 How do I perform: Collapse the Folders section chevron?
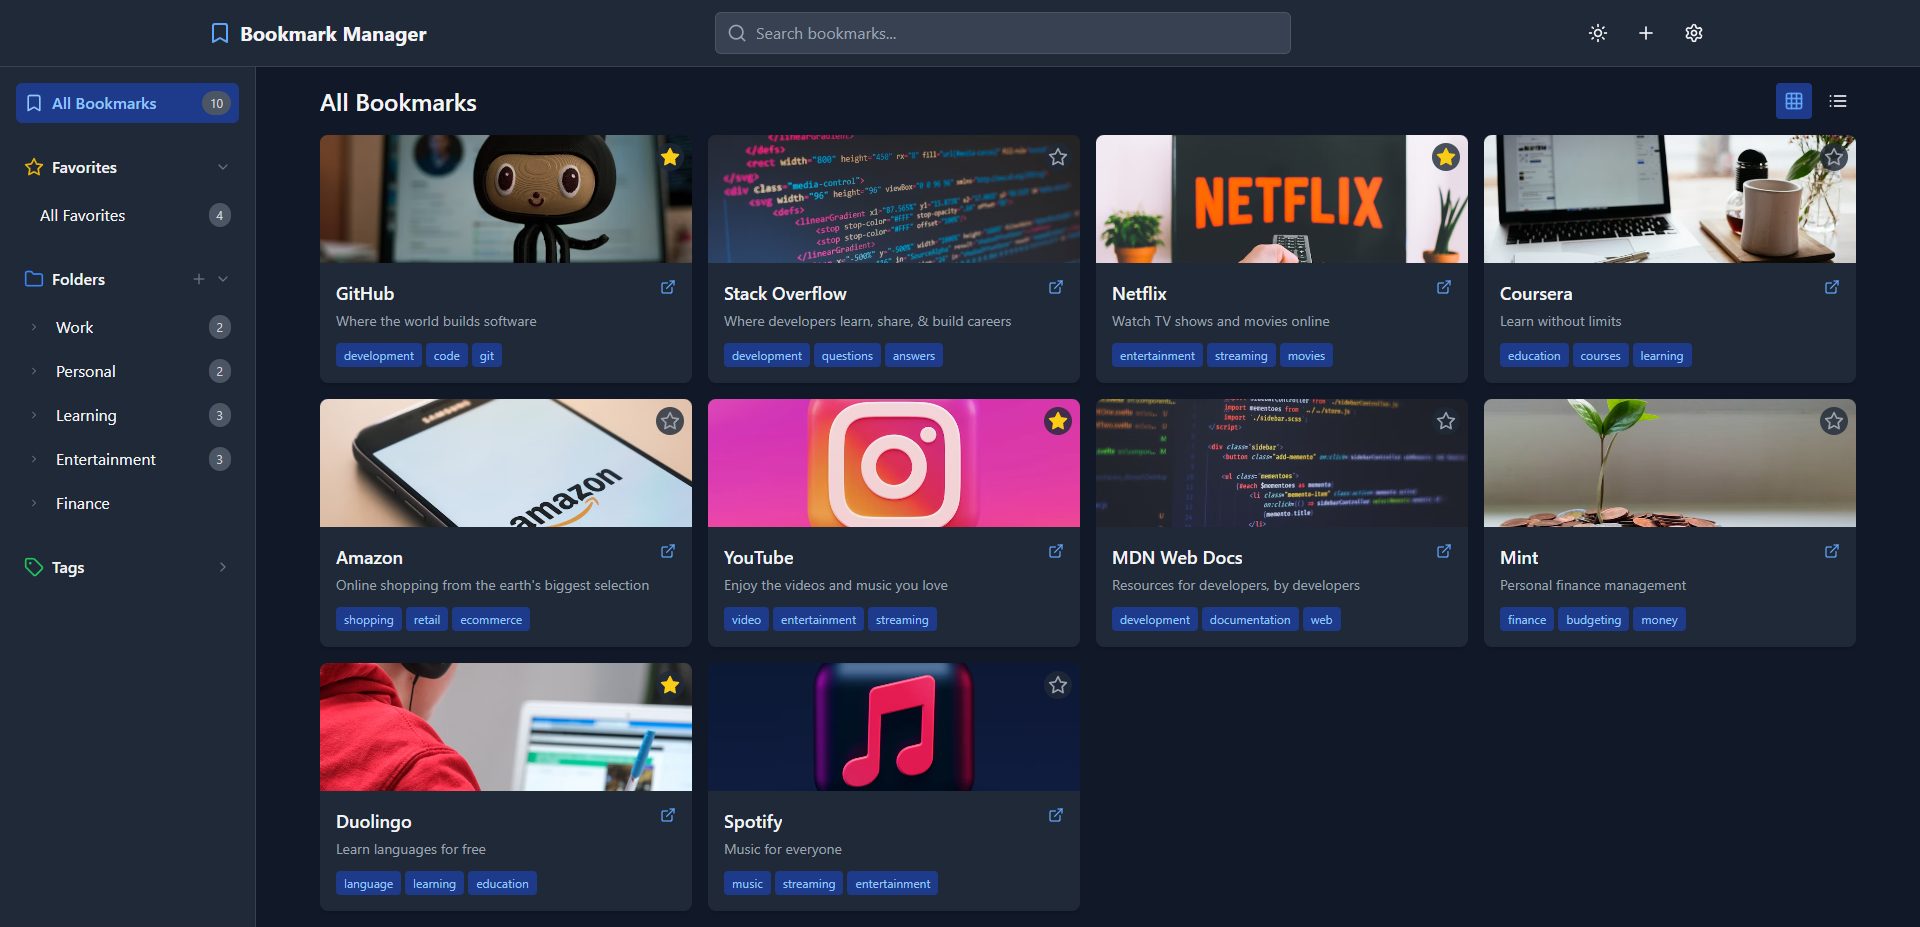(x=223, y=279)
